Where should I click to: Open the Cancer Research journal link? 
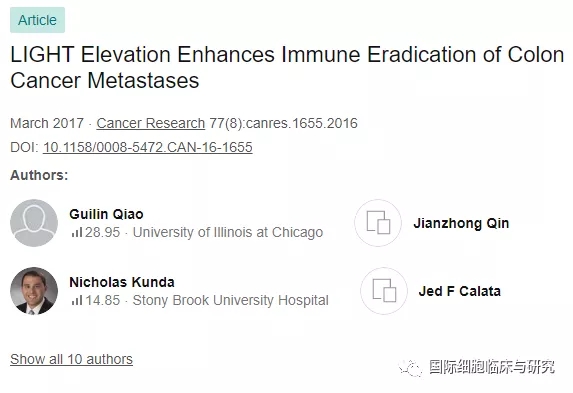151,123
